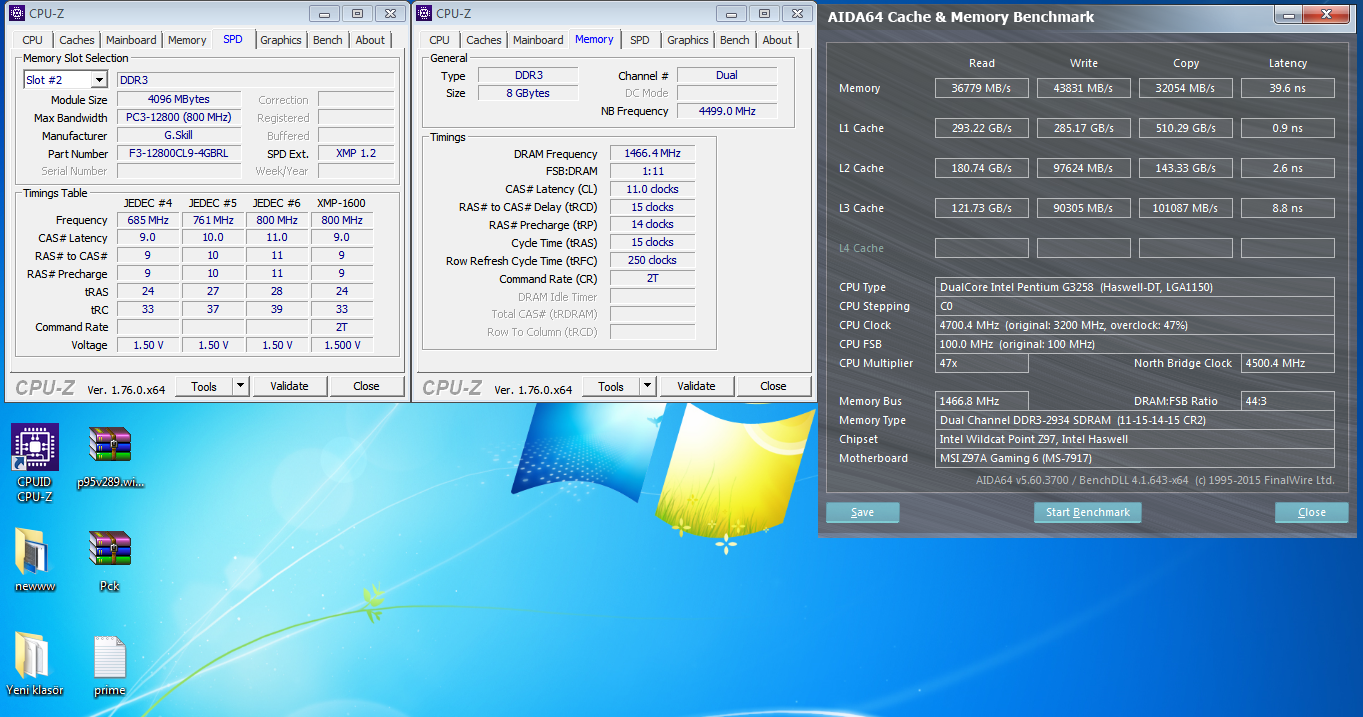Click the Row Refresh Cycle Time value 250 clocks
Screen dimensions: 1363x717
coord(652,260)
